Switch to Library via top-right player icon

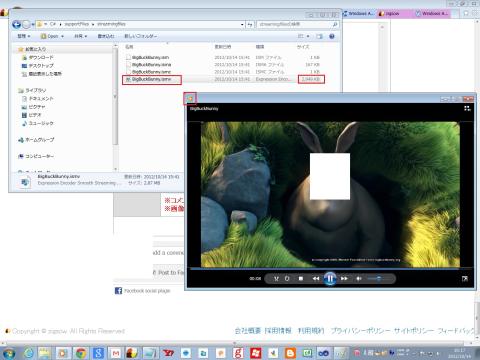[467, 108]
